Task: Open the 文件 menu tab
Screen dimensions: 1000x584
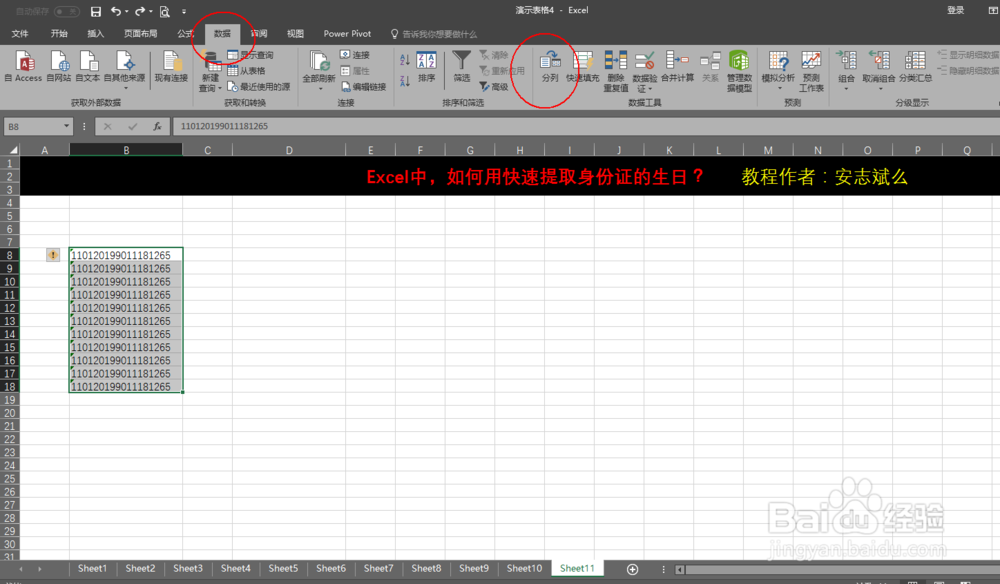Action: pos(20,34)
